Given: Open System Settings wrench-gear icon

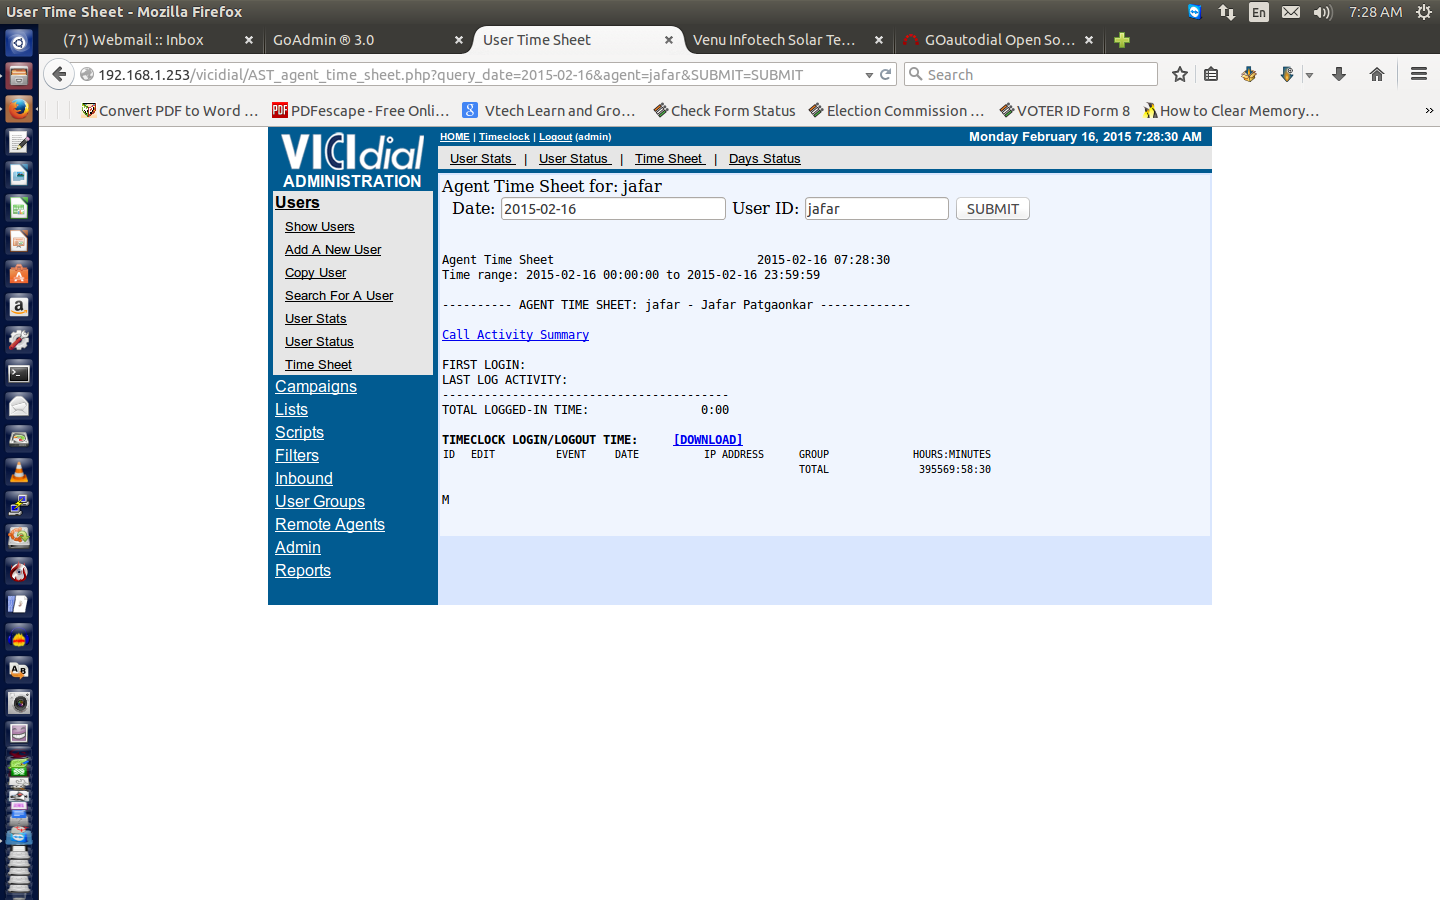Looking at the screenshot, I should 19,340.
